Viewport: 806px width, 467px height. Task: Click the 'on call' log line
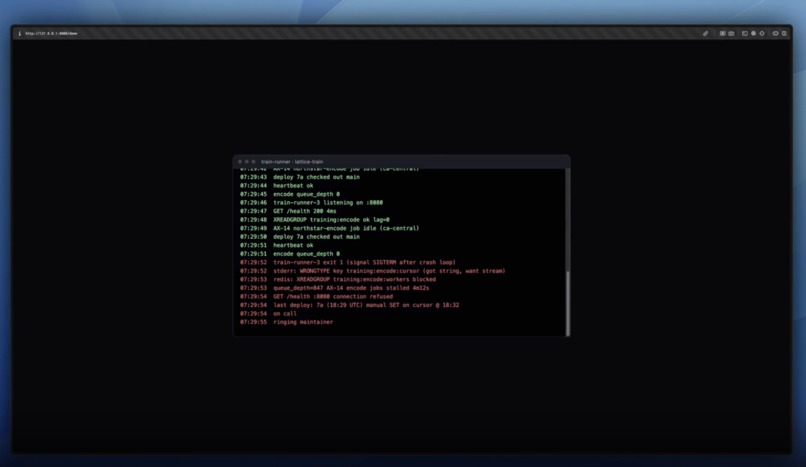(x=268, y=313)
